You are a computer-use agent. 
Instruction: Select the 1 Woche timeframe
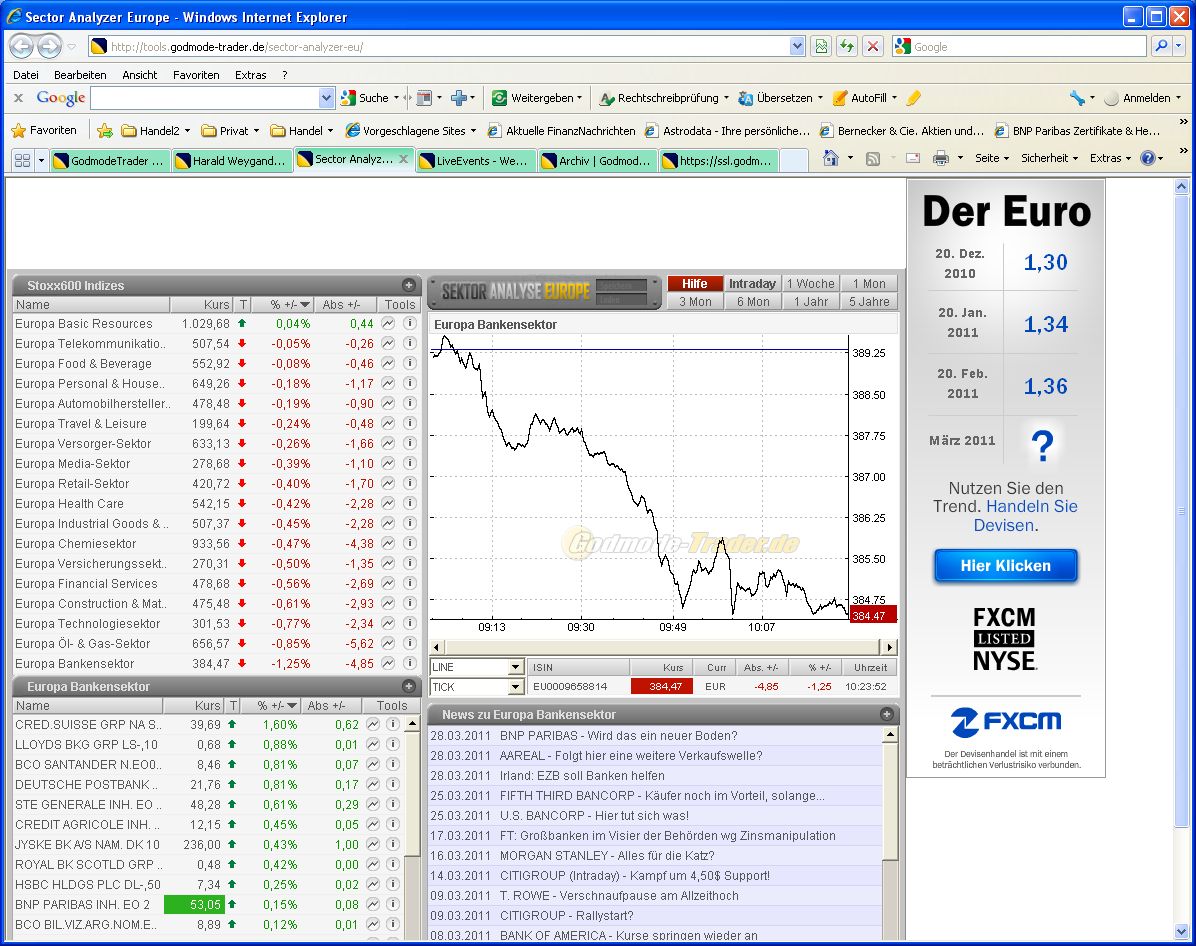(x=810, y=284)
